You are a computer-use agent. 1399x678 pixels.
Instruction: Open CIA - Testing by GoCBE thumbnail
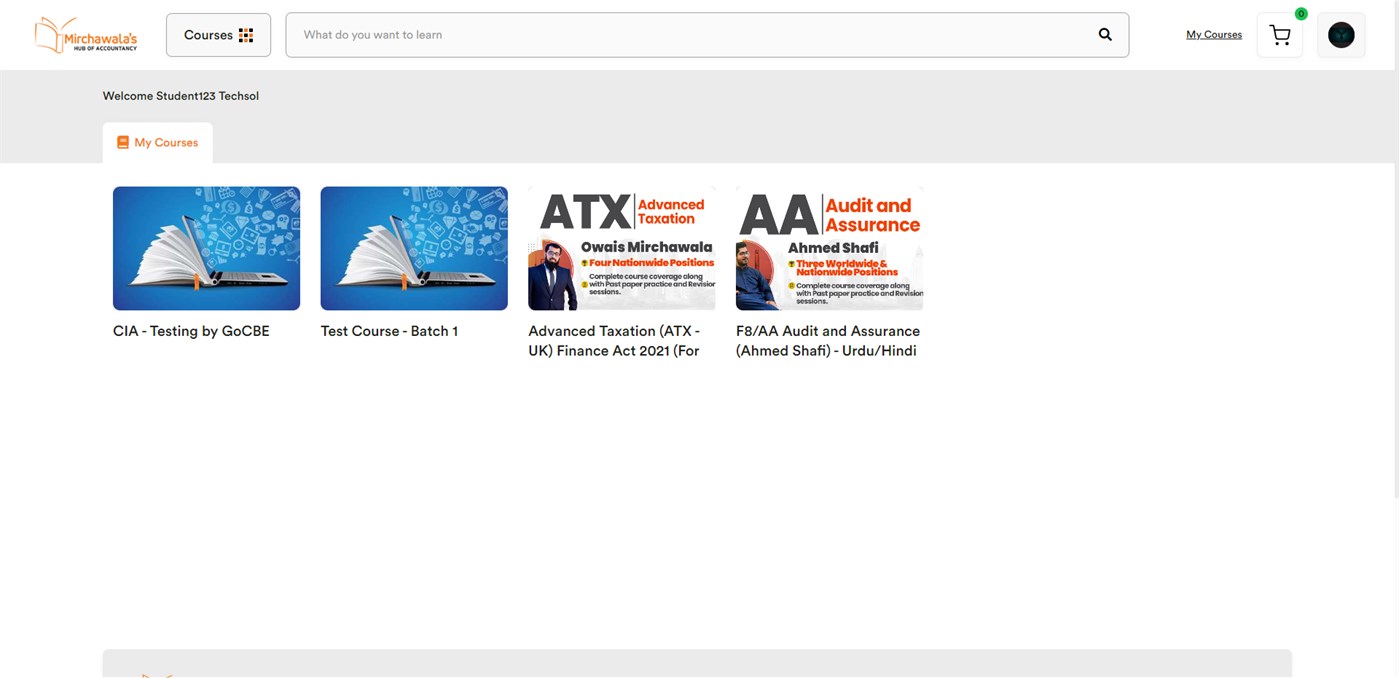(206, 248)
